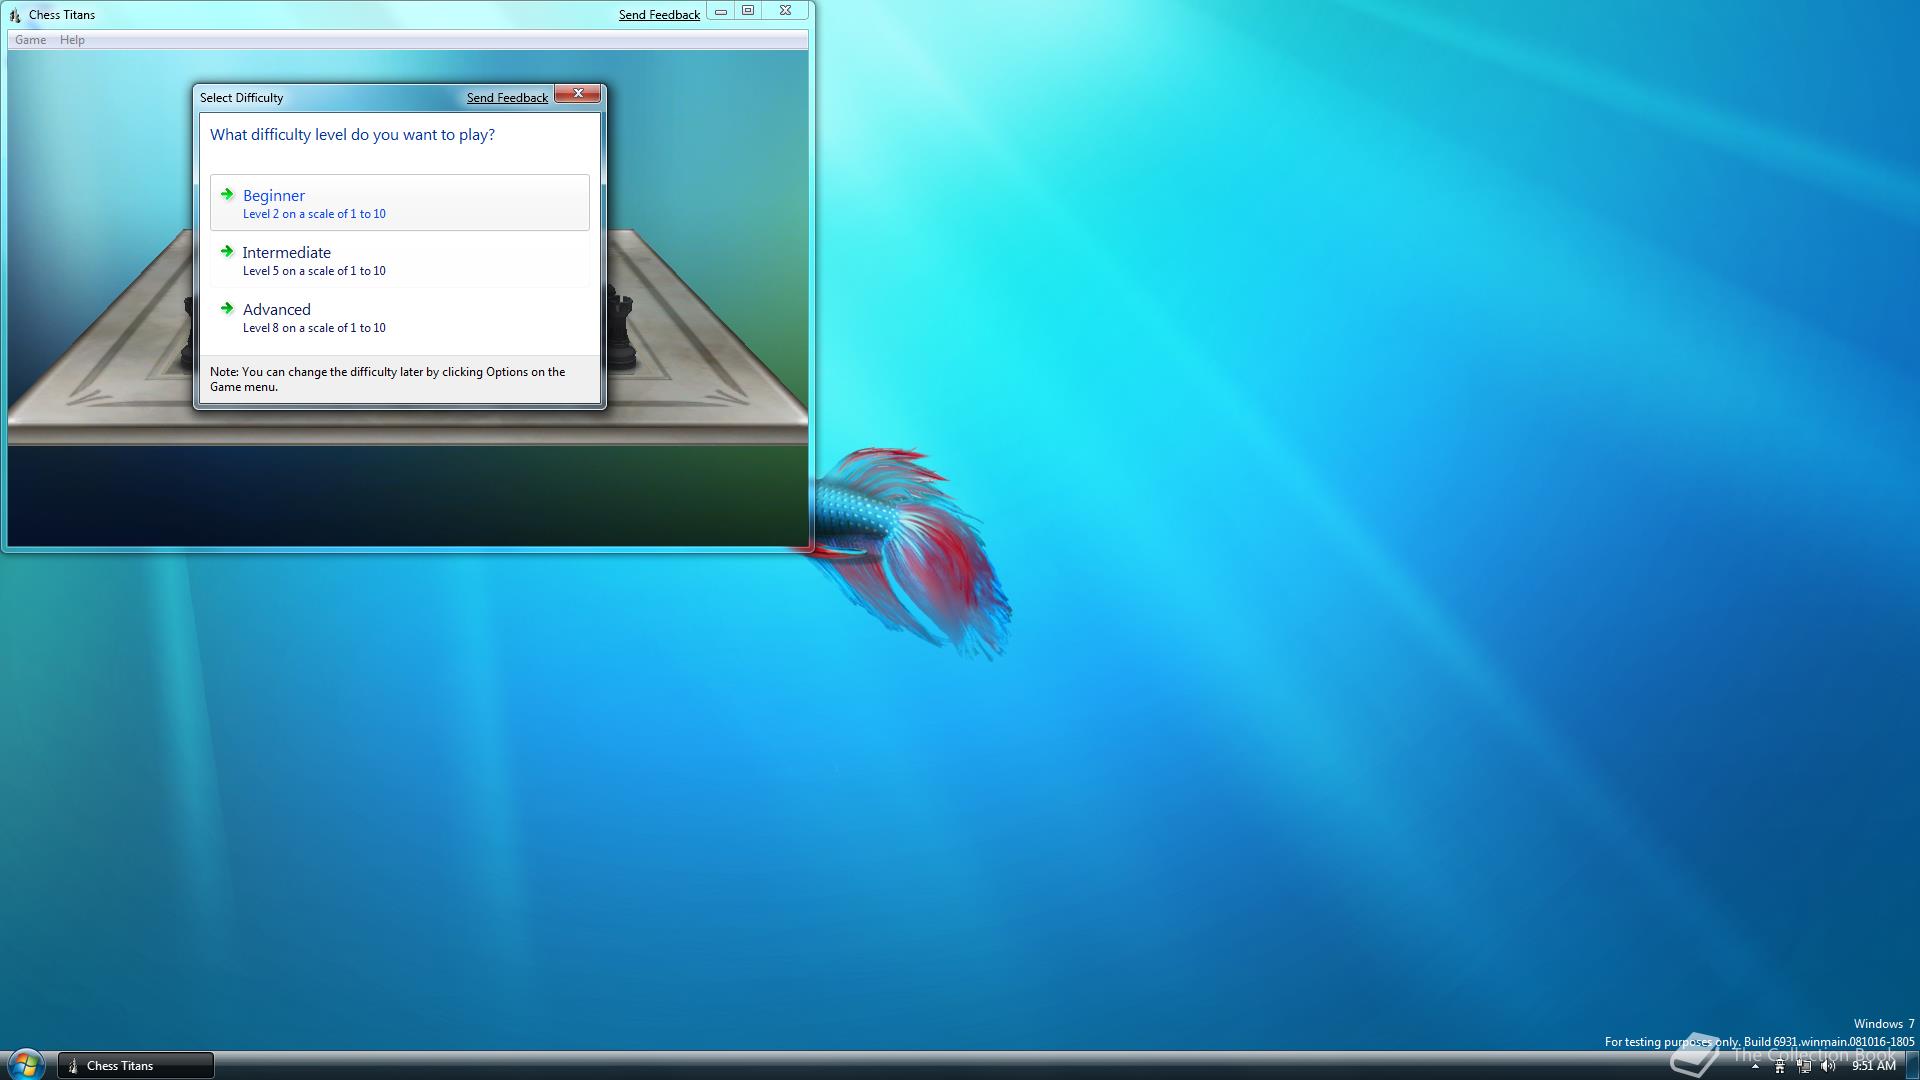Open the Game menu

pyautogui.click(x=30, y=40)
